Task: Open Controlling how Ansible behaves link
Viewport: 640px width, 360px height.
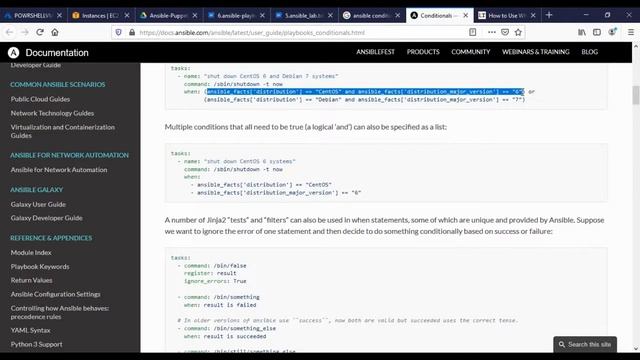Action: pos(60,312)
